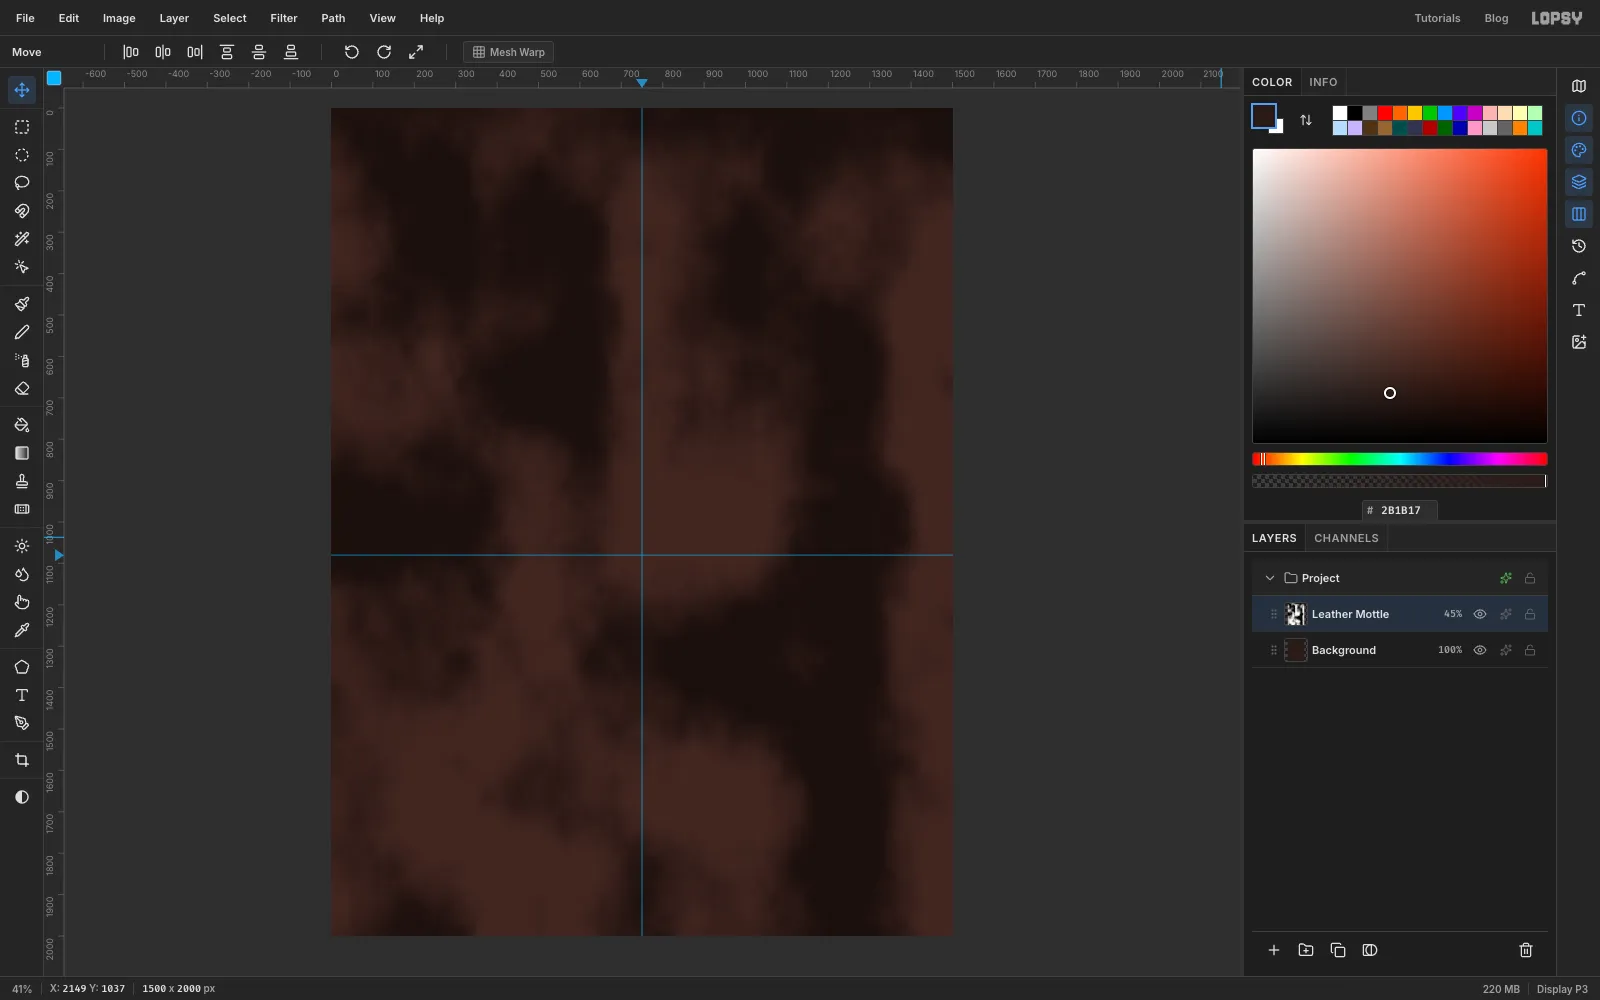Select the Eyedropper tool
This screenshot has height=1000, width=1600.
point(22,631)
